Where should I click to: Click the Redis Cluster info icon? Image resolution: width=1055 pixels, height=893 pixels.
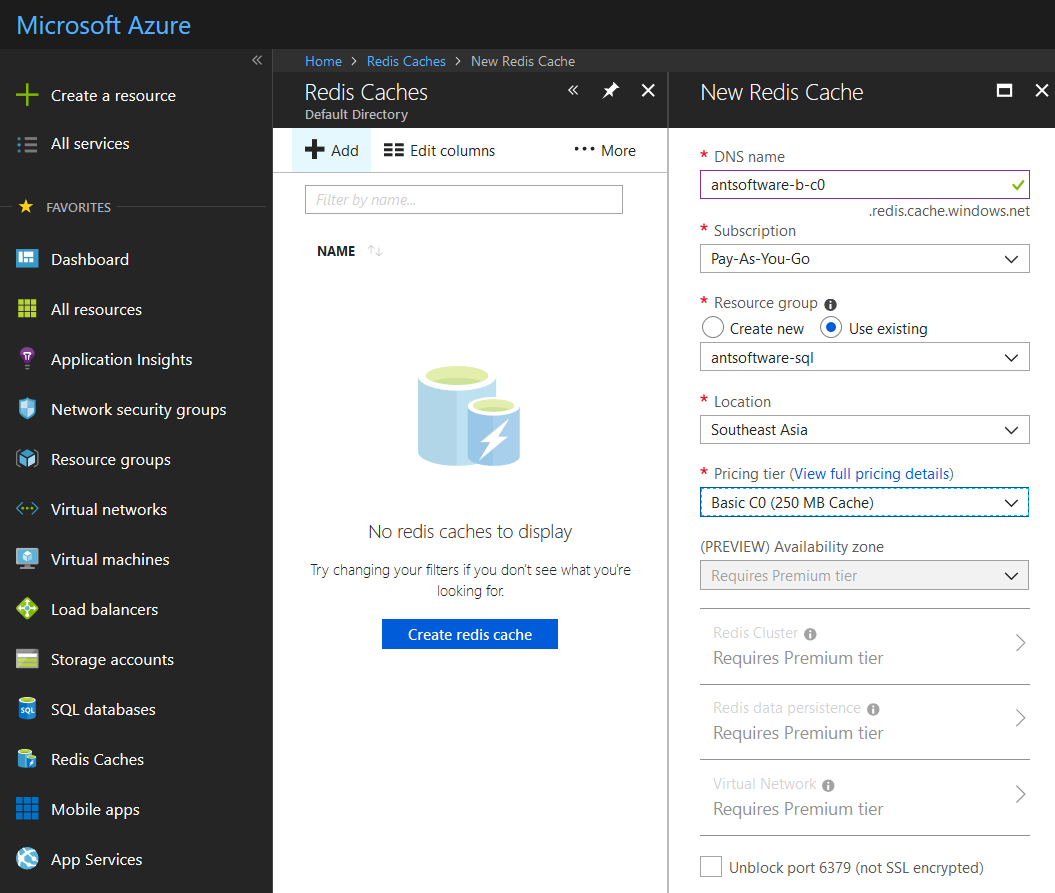coord(810,634)
